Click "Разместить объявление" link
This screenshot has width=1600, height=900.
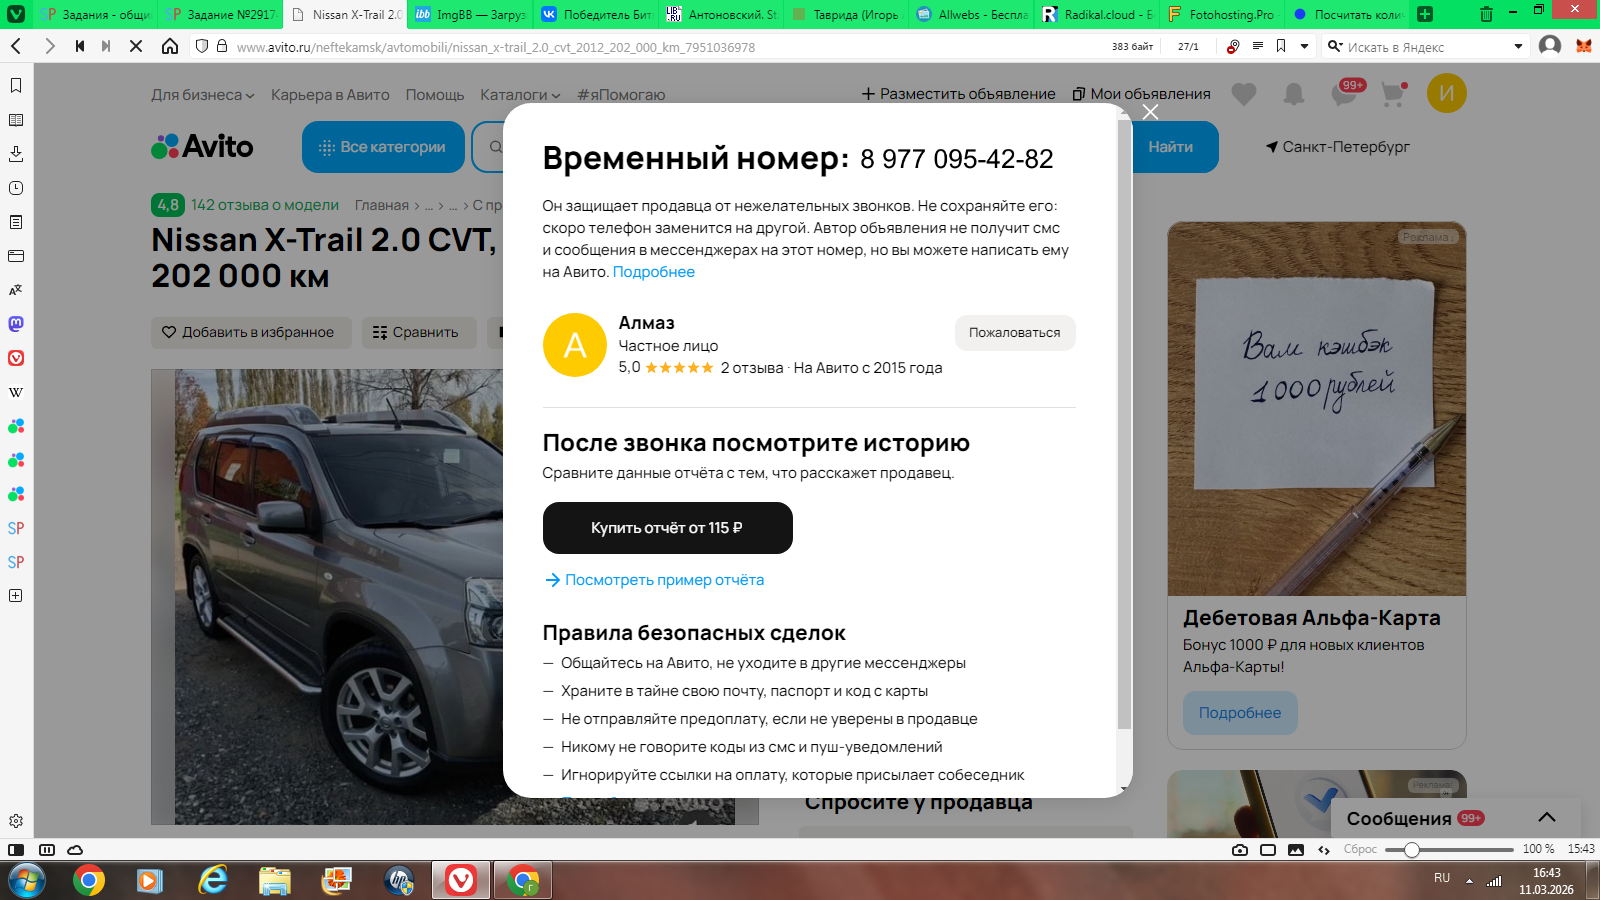(x=959, y=94)
